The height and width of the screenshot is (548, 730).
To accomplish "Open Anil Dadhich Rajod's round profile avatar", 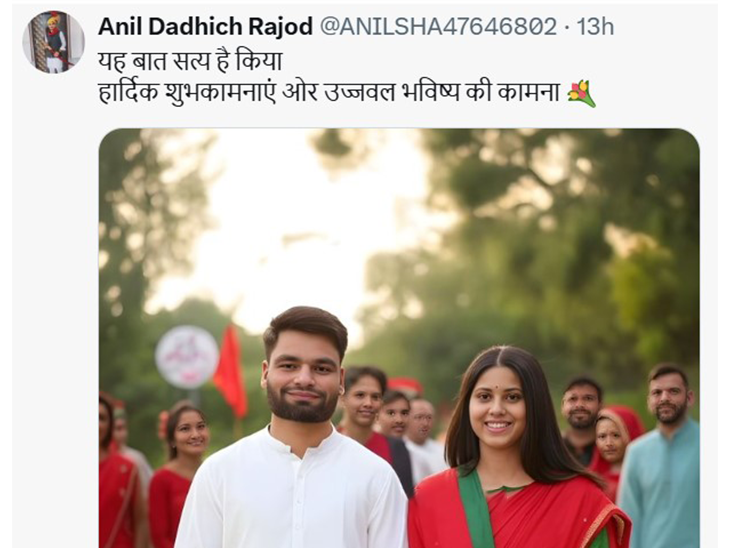I will tap(54, 42).
